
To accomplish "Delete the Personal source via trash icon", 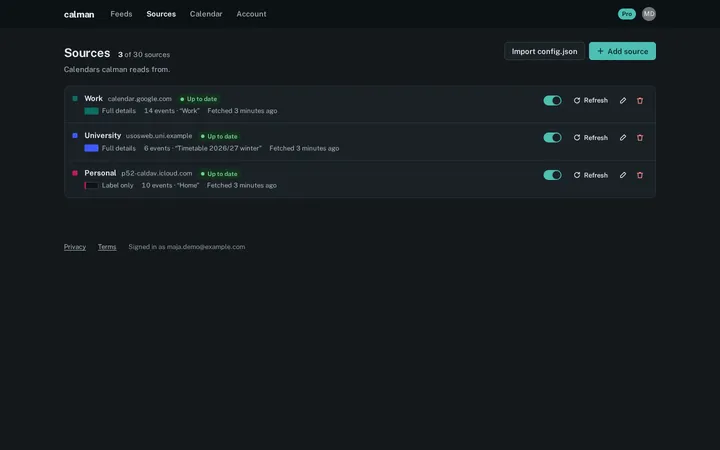I will [x=640, y=175].
